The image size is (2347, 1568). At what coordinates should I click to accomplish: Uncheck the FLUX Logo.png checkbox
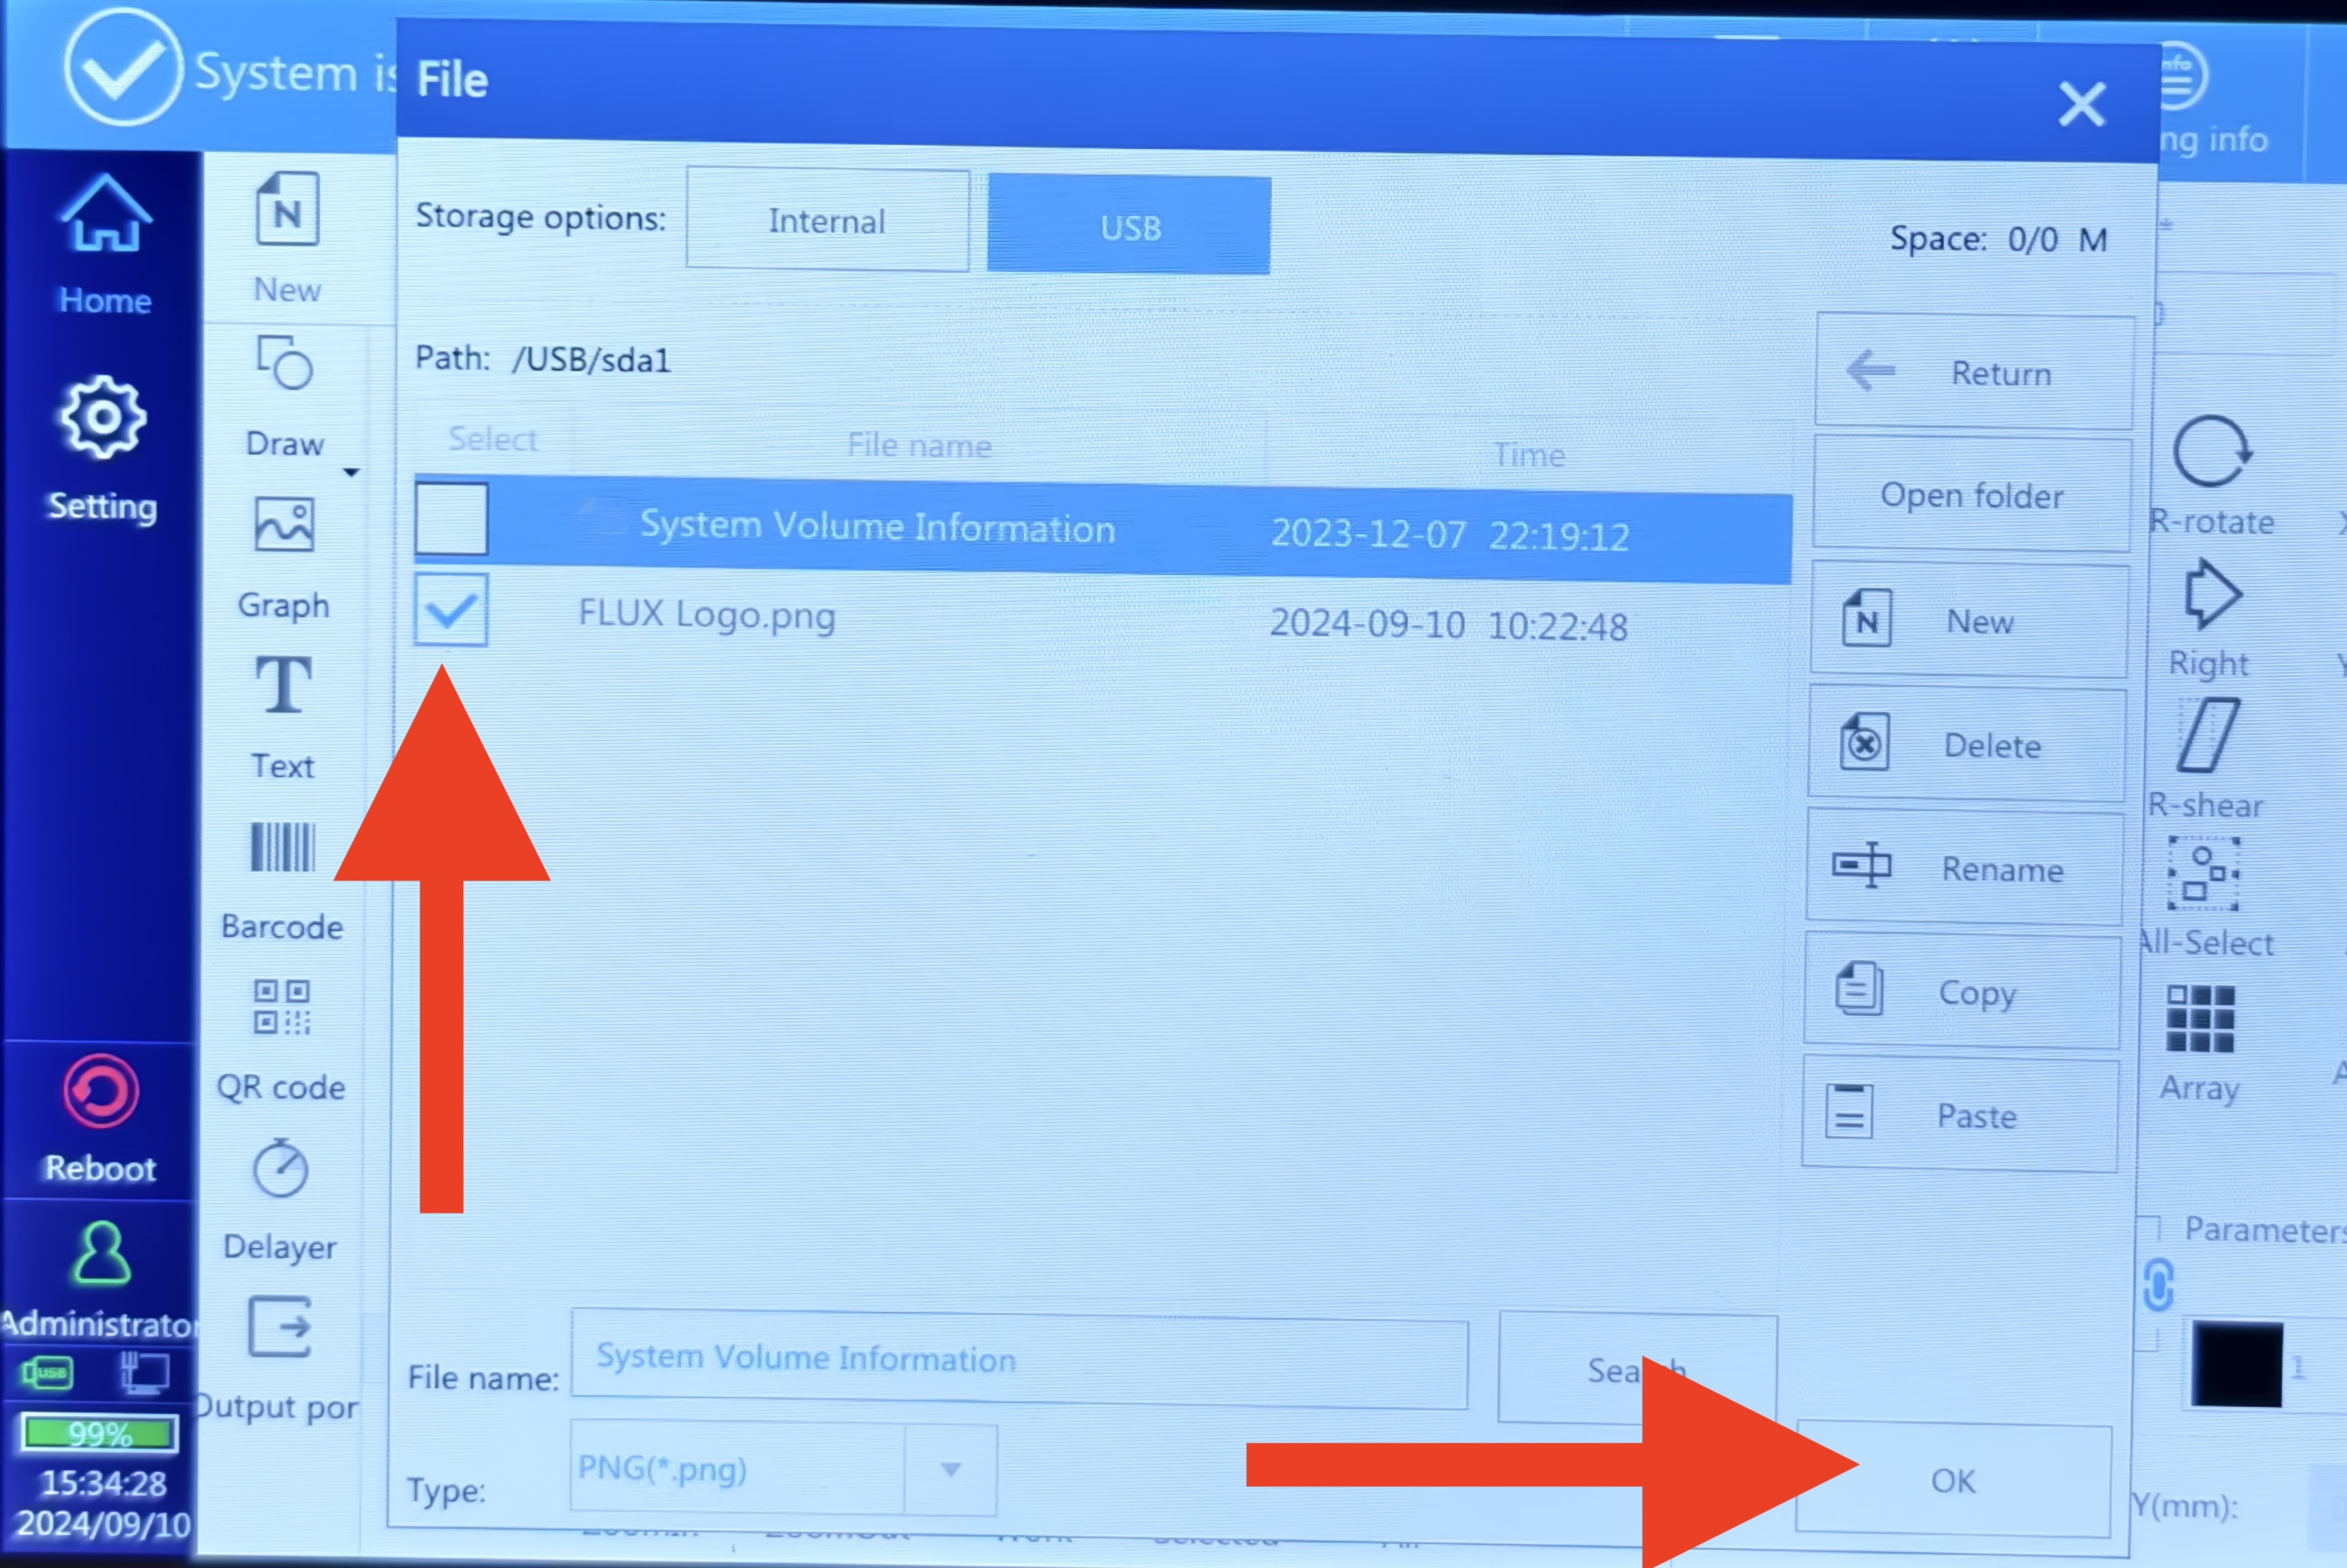451,609
